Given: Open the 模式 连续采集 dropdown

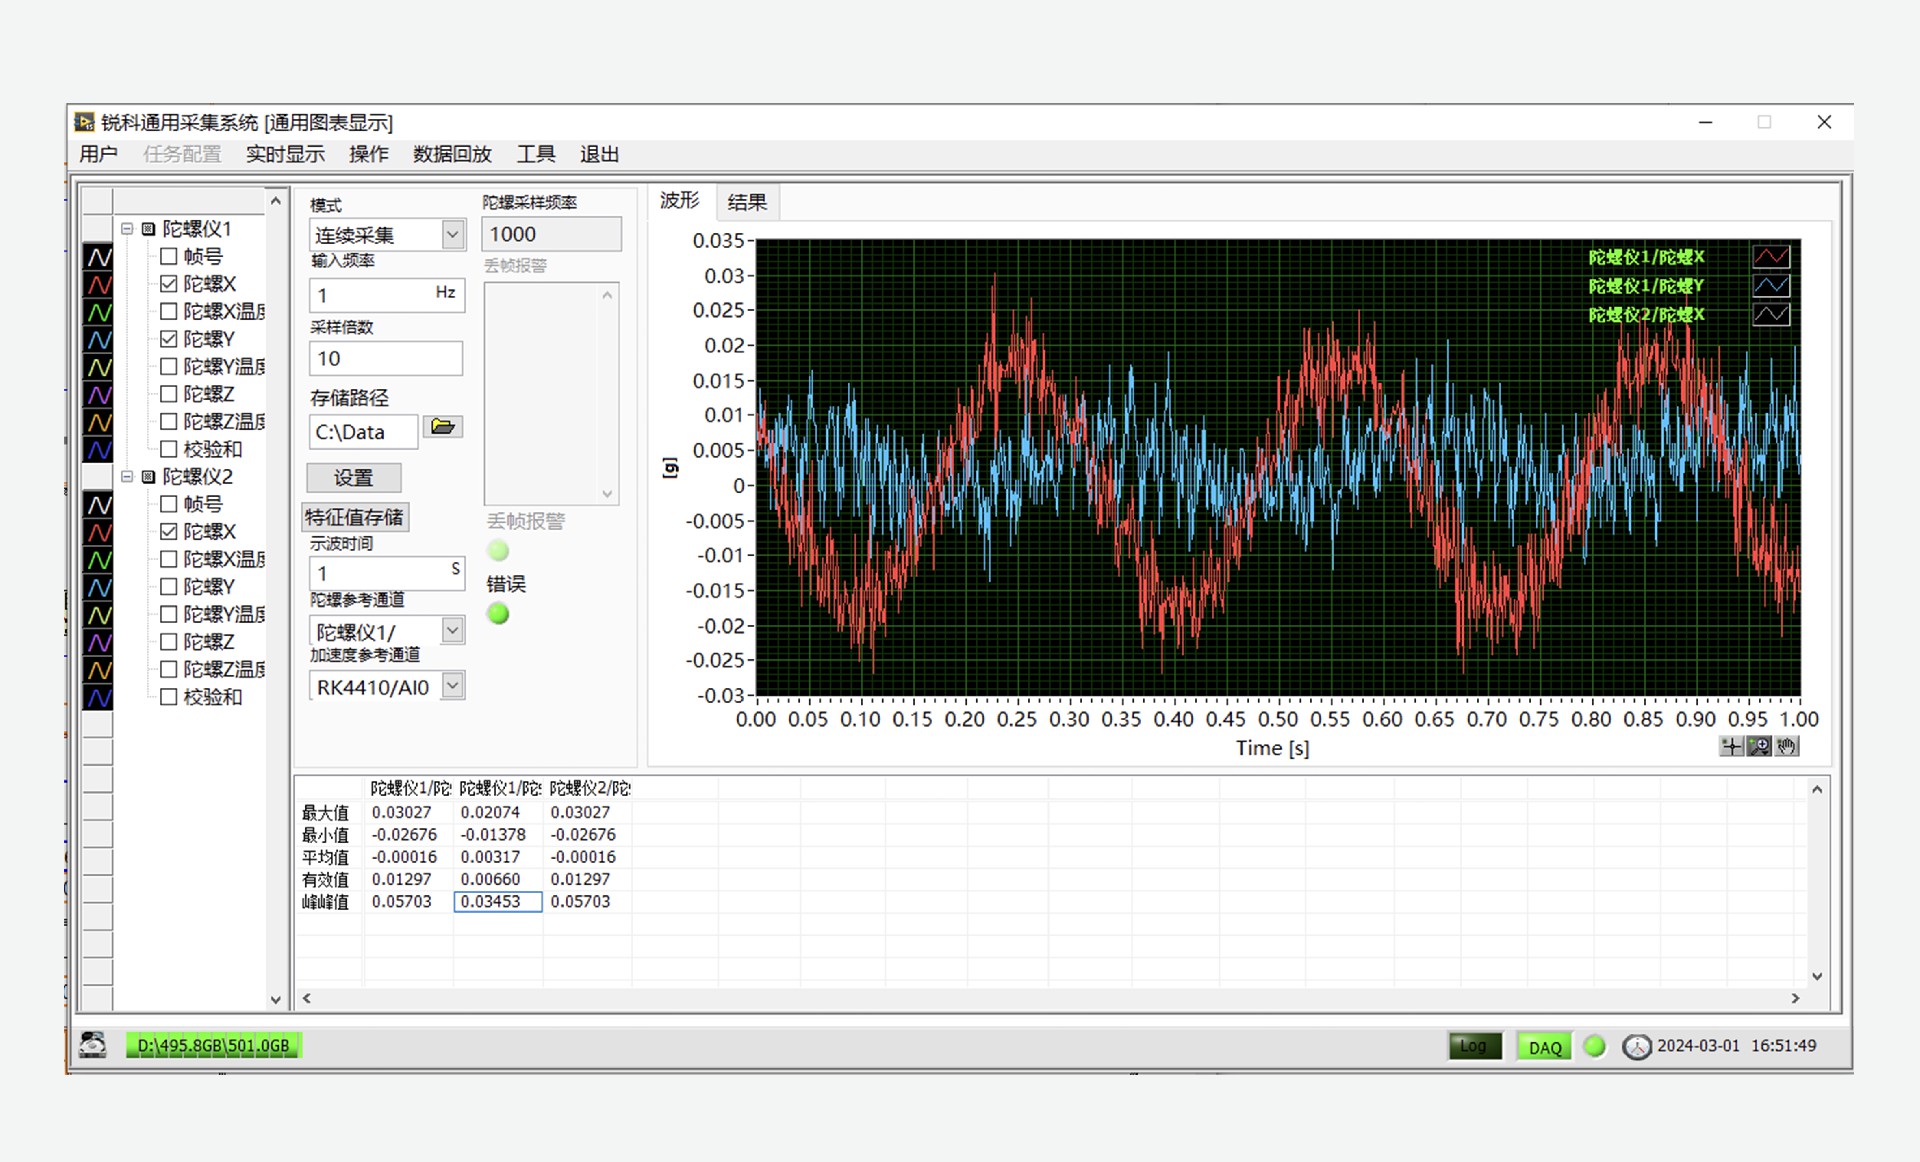Looking at the screenshot, I should click(453, 235).
